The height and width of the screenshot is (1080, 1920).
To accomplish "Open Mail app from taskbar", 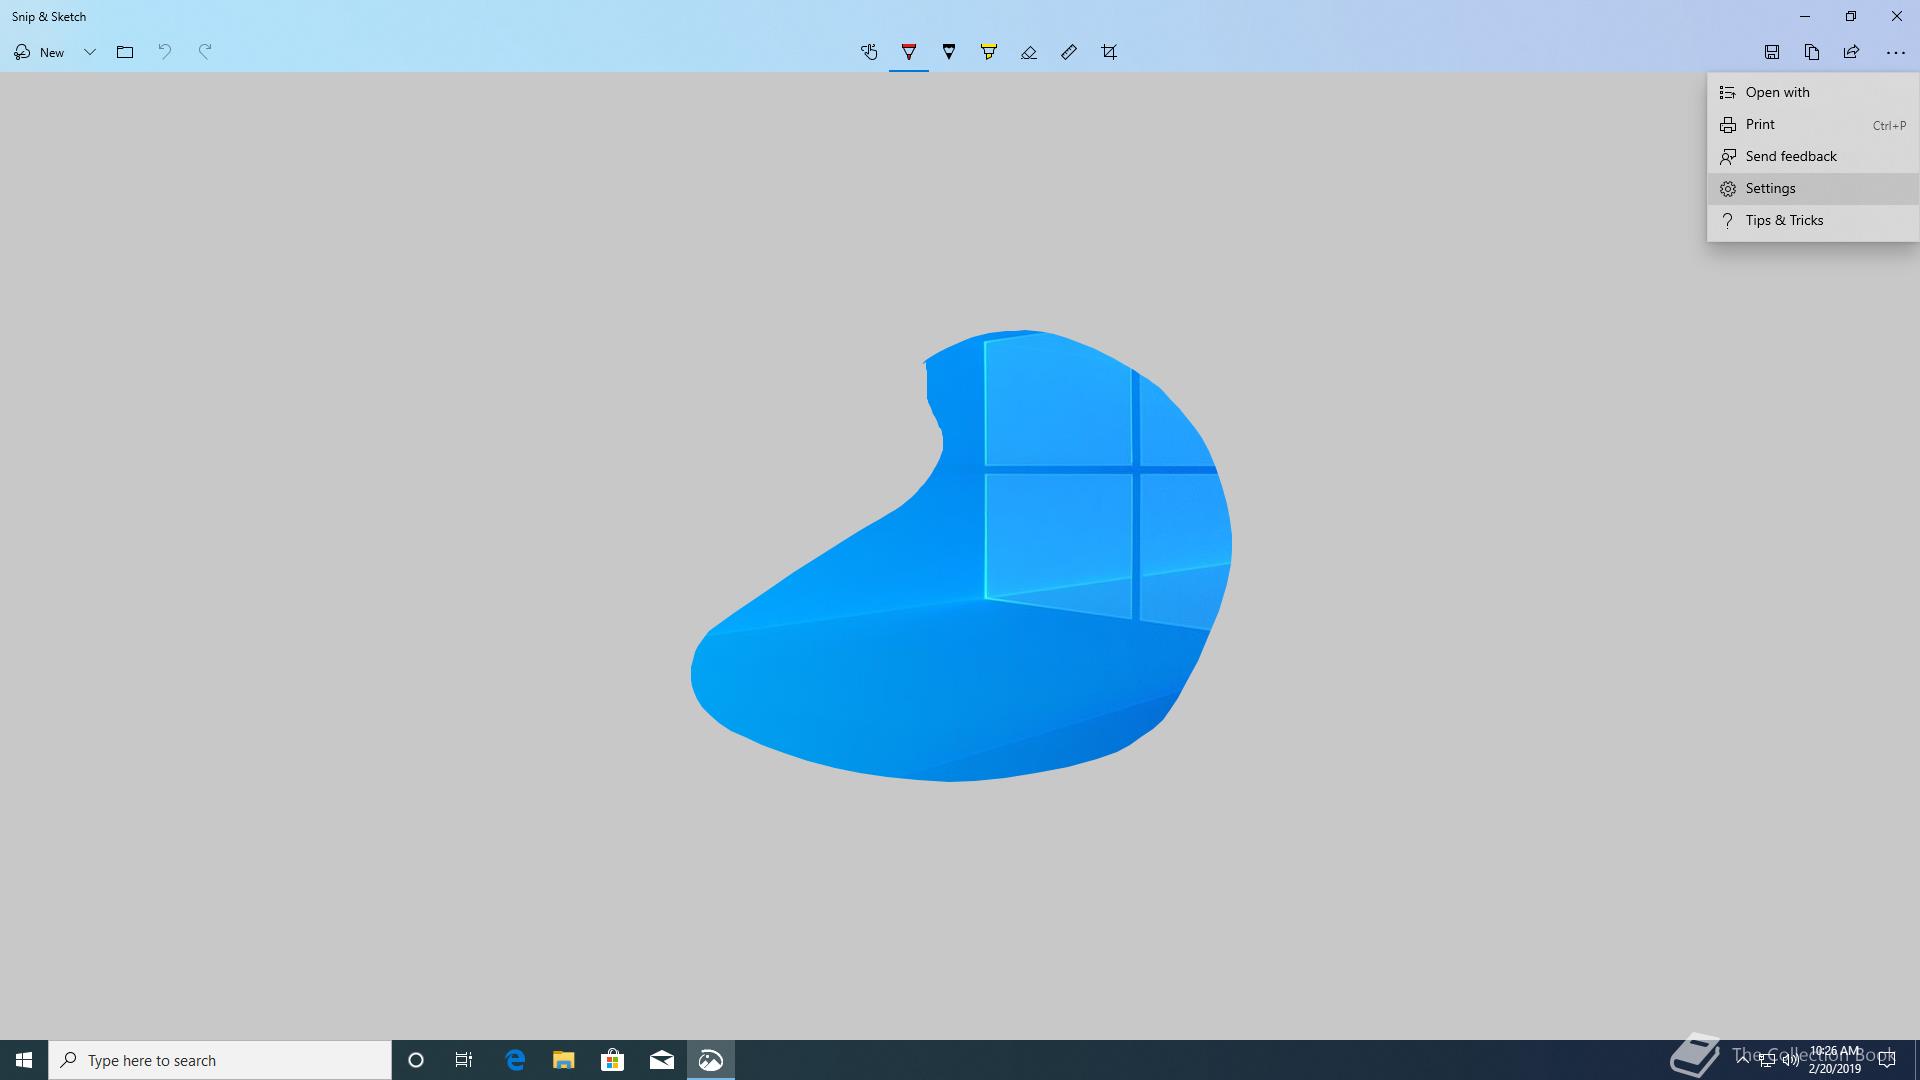I will [662, 1060].
